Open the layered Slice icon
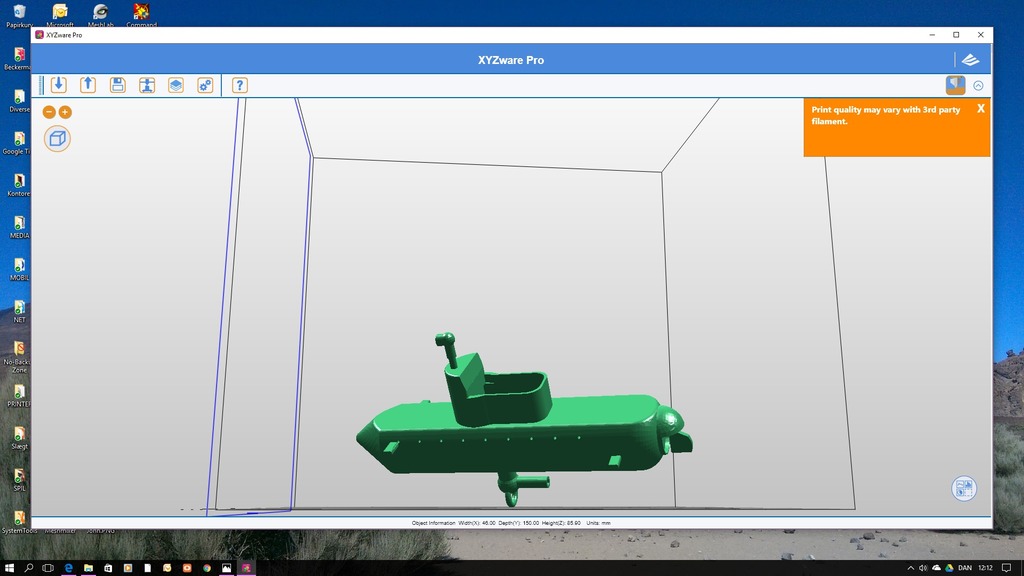 pyautogui.click(x=176, y=85)
